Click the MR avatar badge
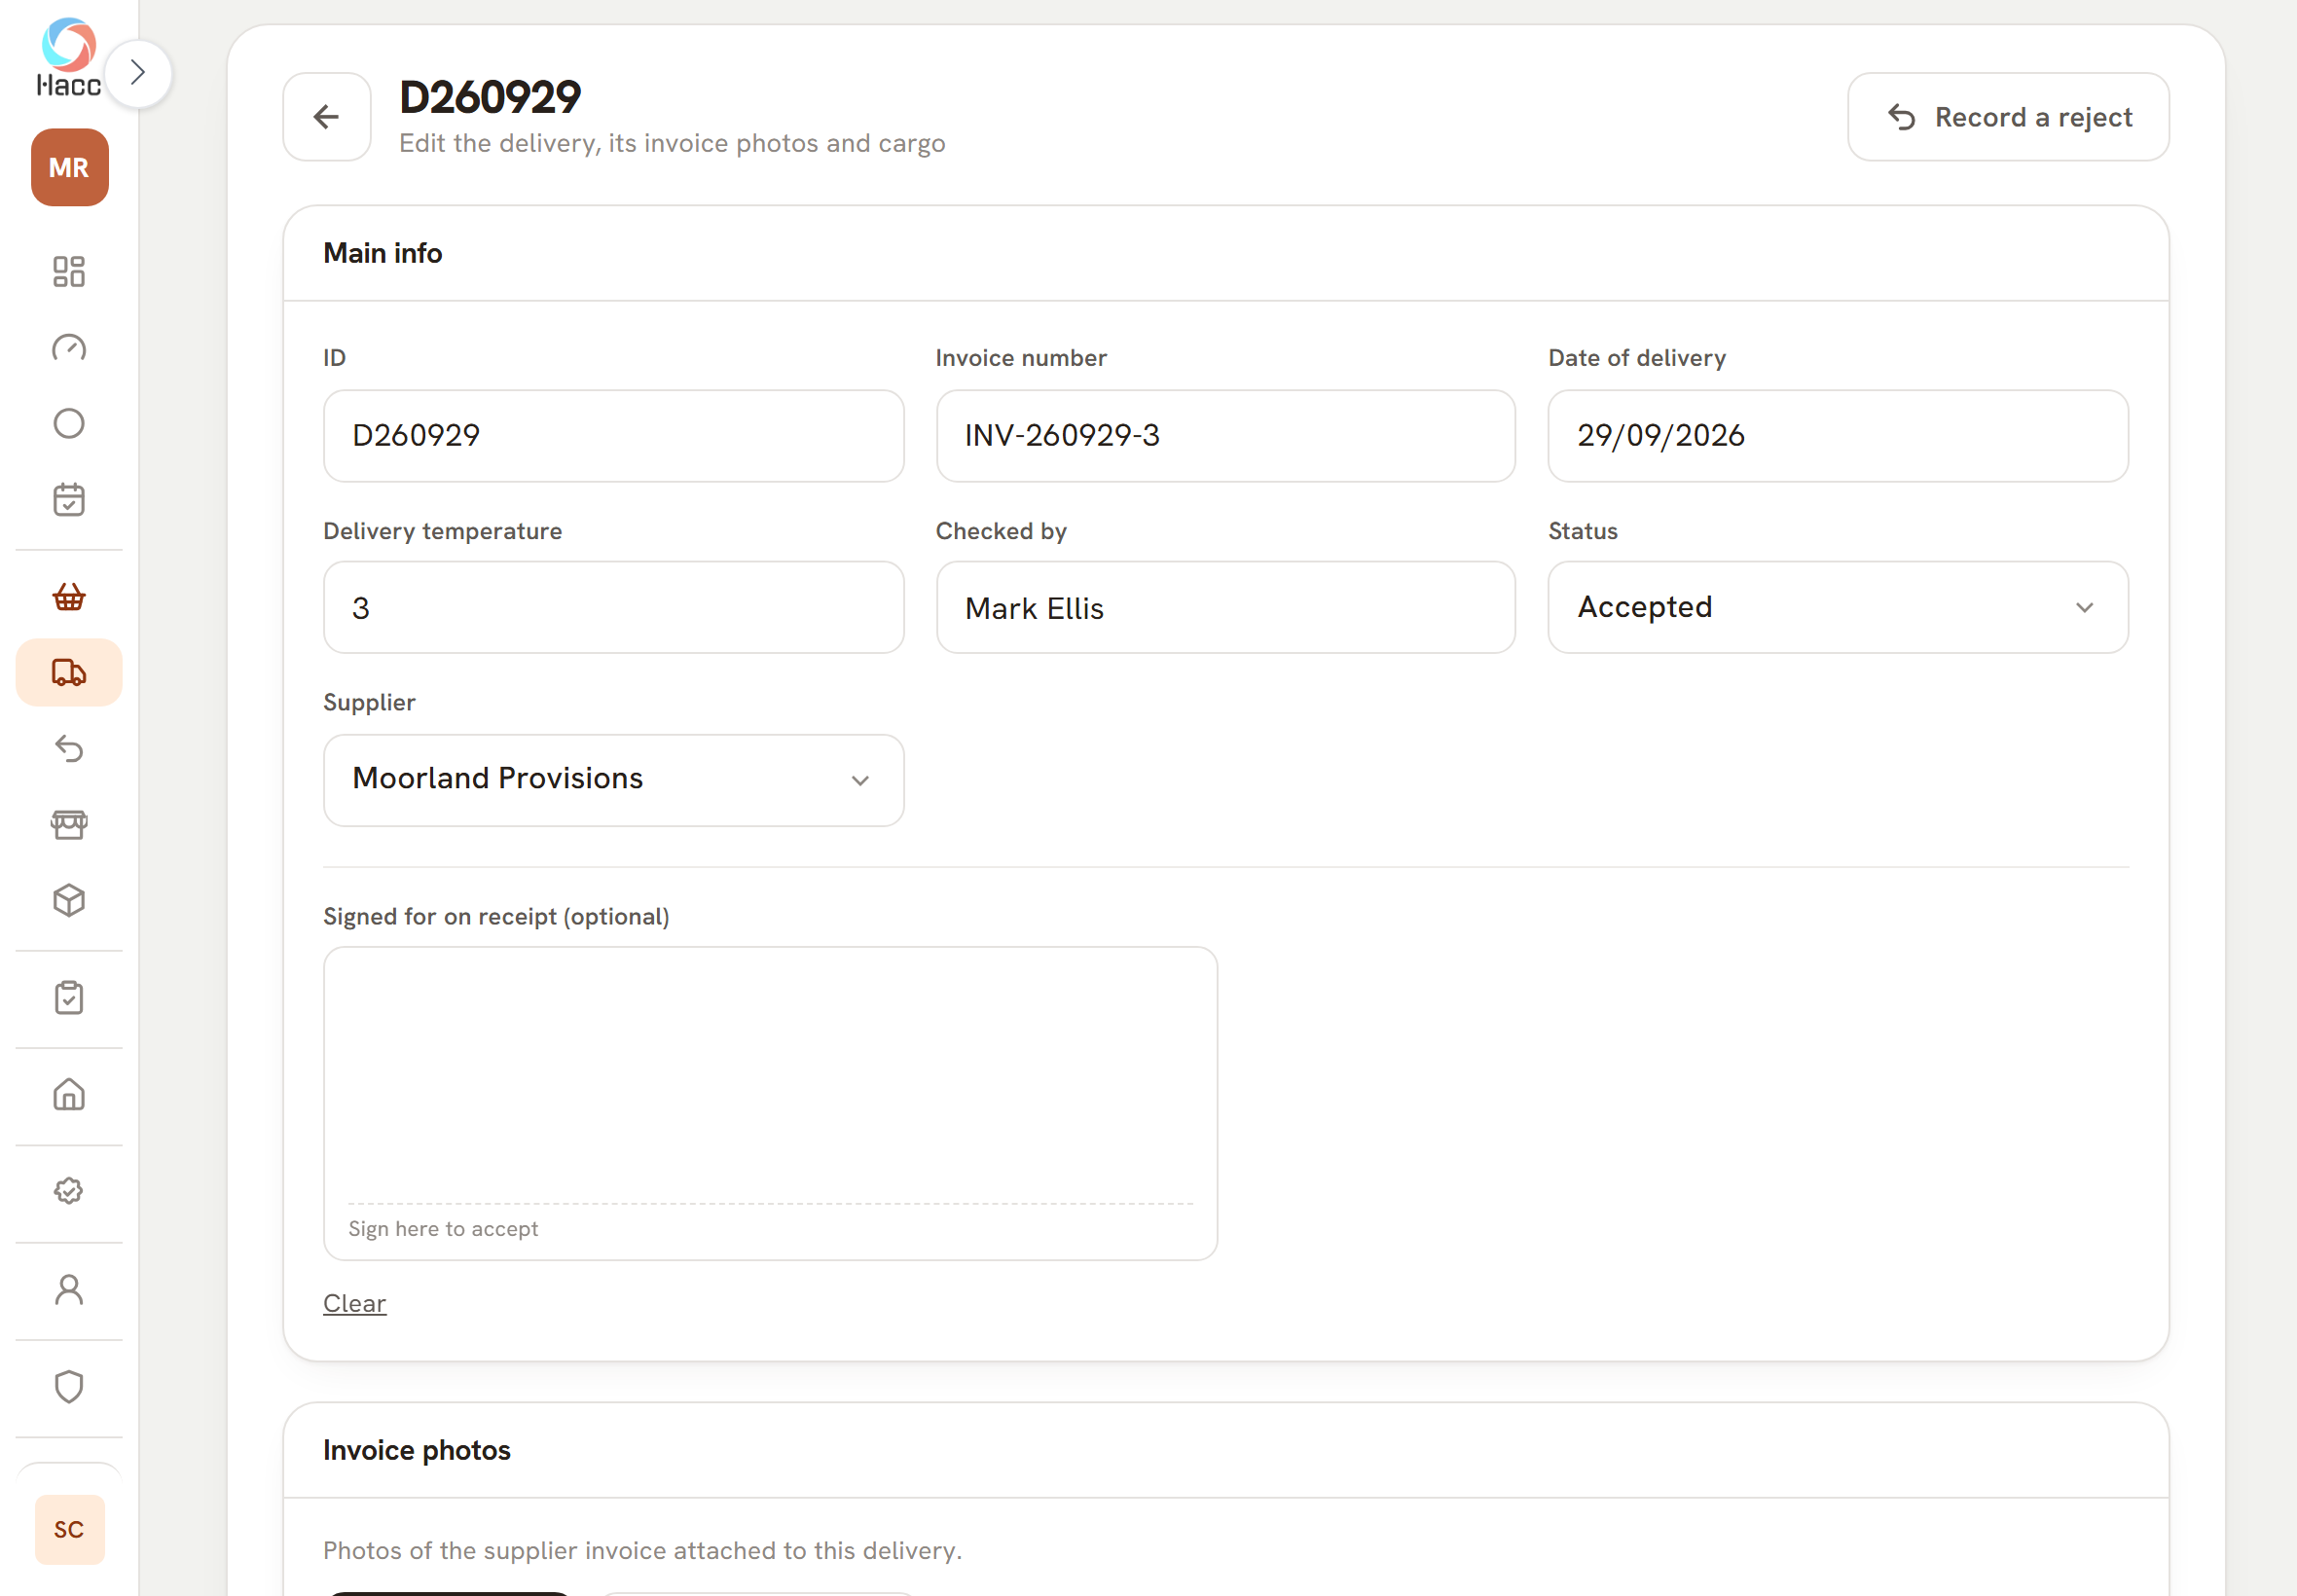The width and height of the screenshot is (2297, 1596). [69, 167]
